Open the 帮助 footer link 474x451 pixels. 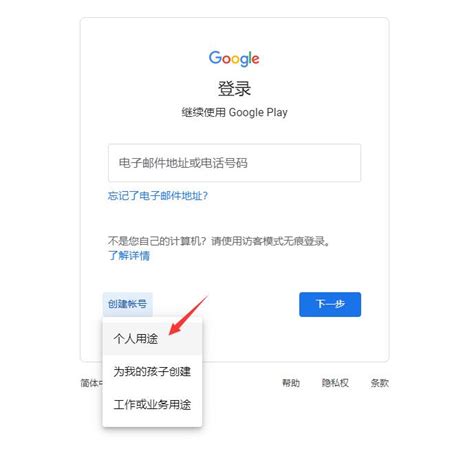point(291,383)
